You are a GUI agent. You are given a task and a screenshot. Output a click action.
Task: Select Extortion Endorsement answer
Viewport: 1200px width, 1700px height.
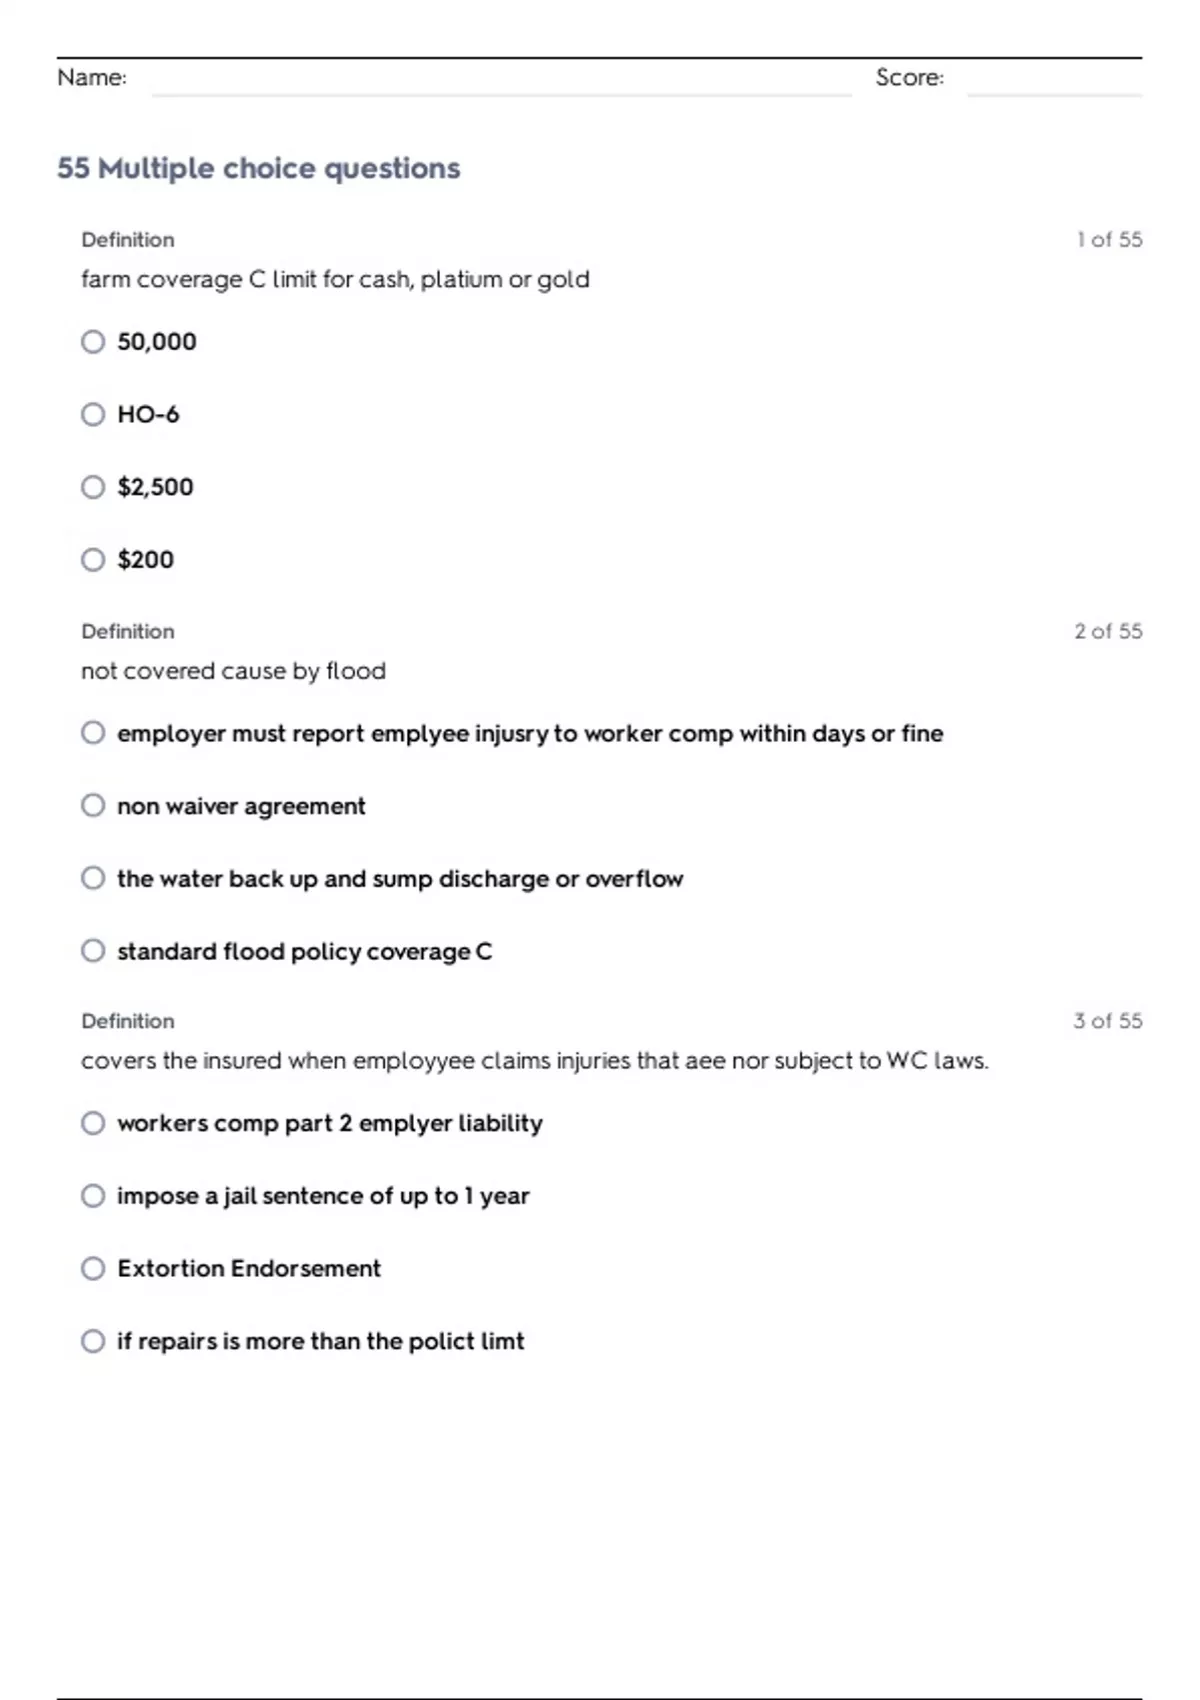93,1269
